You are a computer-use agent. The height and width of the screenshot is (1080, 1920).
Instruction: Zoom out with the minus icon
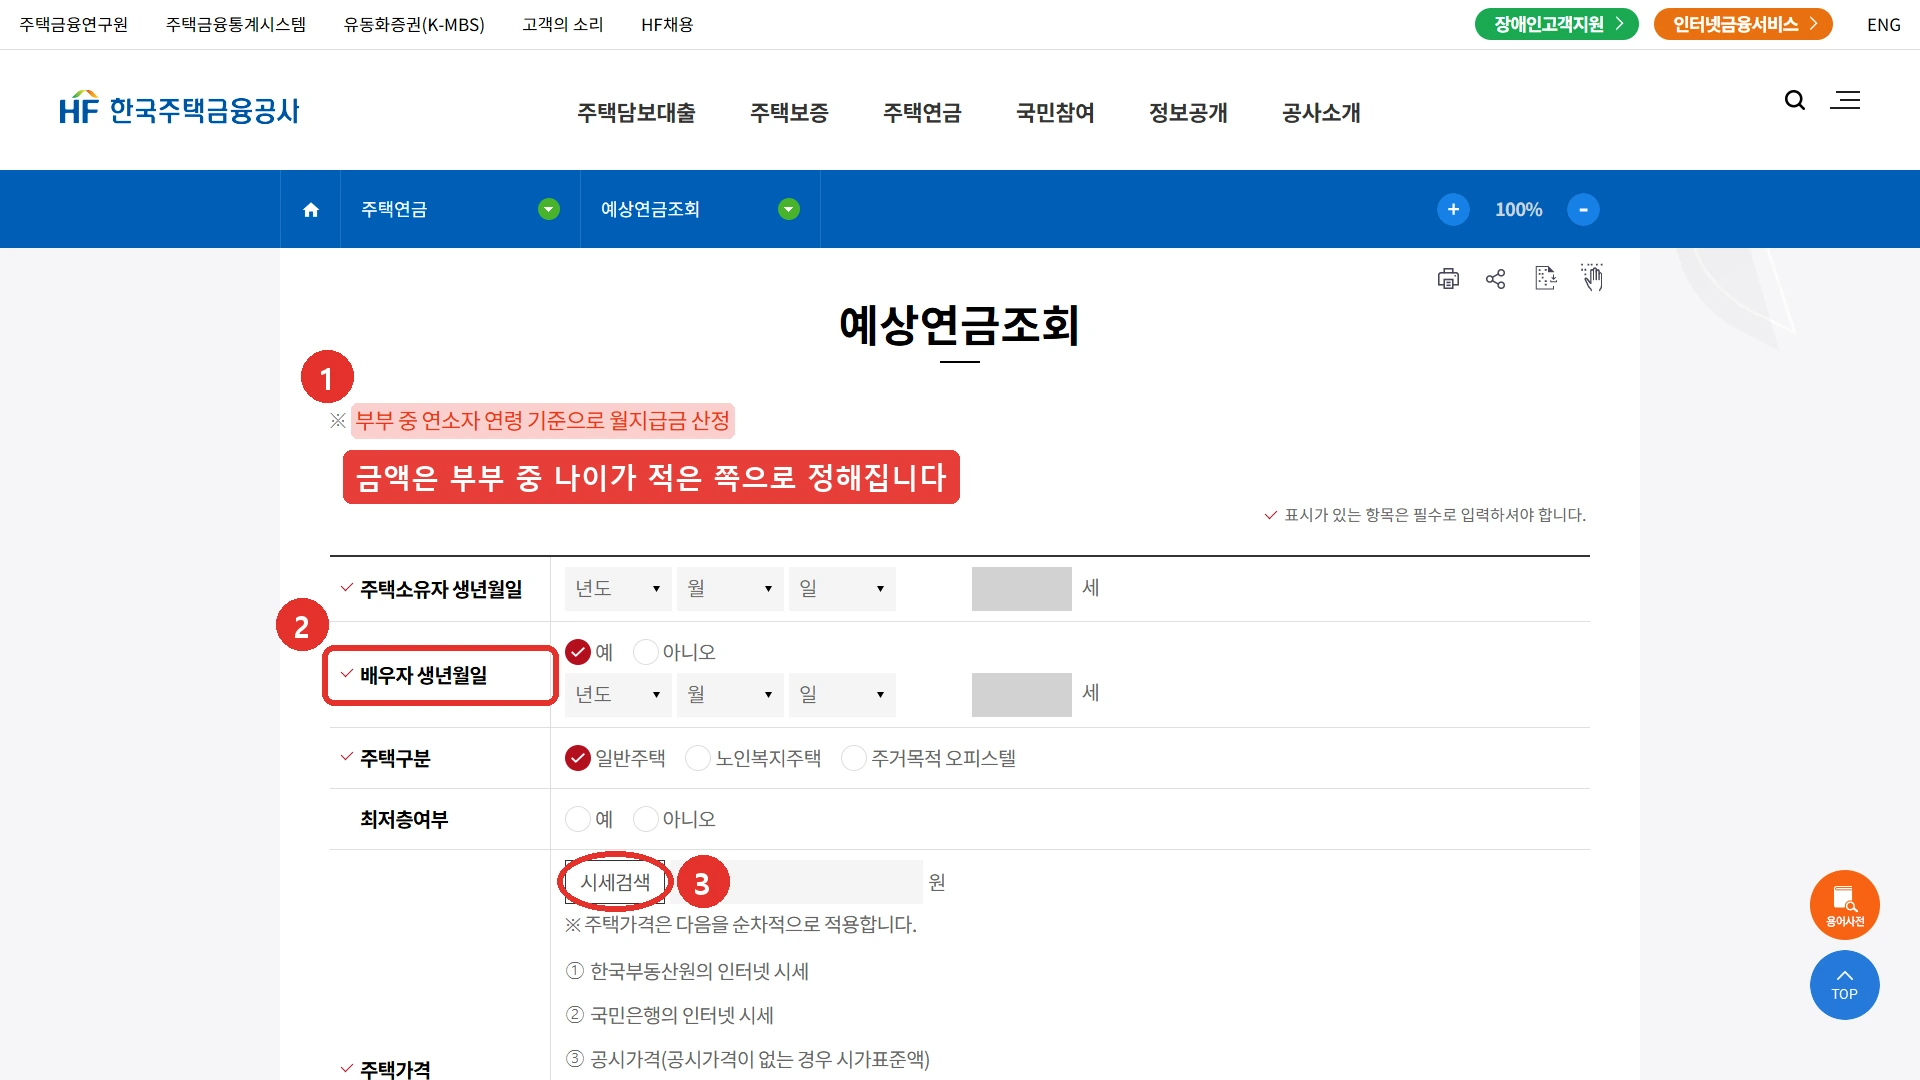tap(1583, 209)
